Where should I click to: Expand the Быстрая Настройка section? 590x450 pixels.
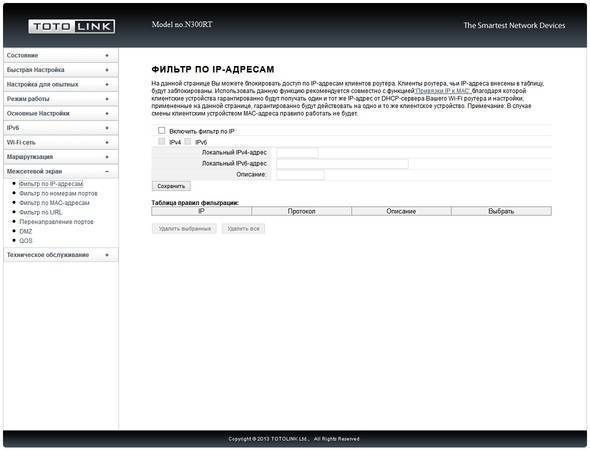[61, 70]
